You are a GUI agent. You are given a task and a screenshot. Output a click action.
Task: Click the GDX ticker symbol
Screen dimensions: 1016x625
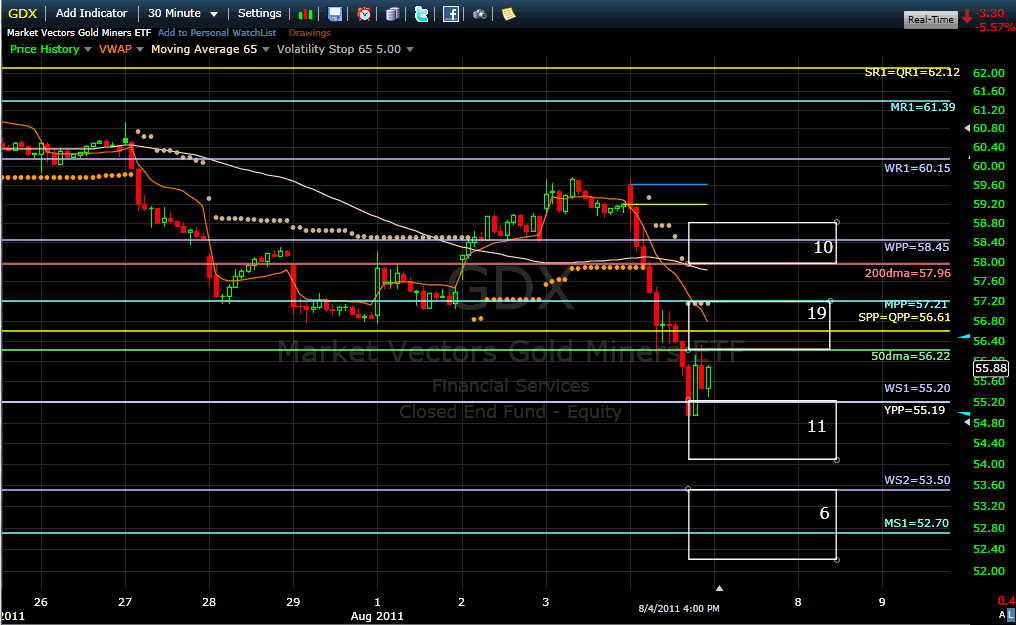pyautogui.click(x=23, y=14)
